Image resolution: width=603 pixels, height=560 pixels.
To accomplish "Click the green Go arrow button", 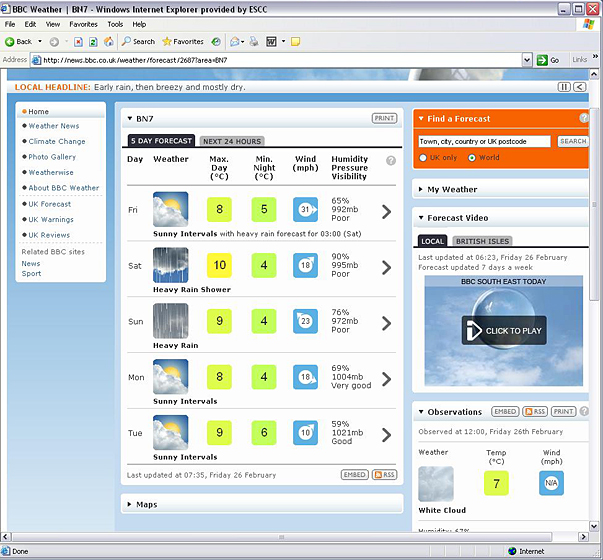I will [542, 60].
